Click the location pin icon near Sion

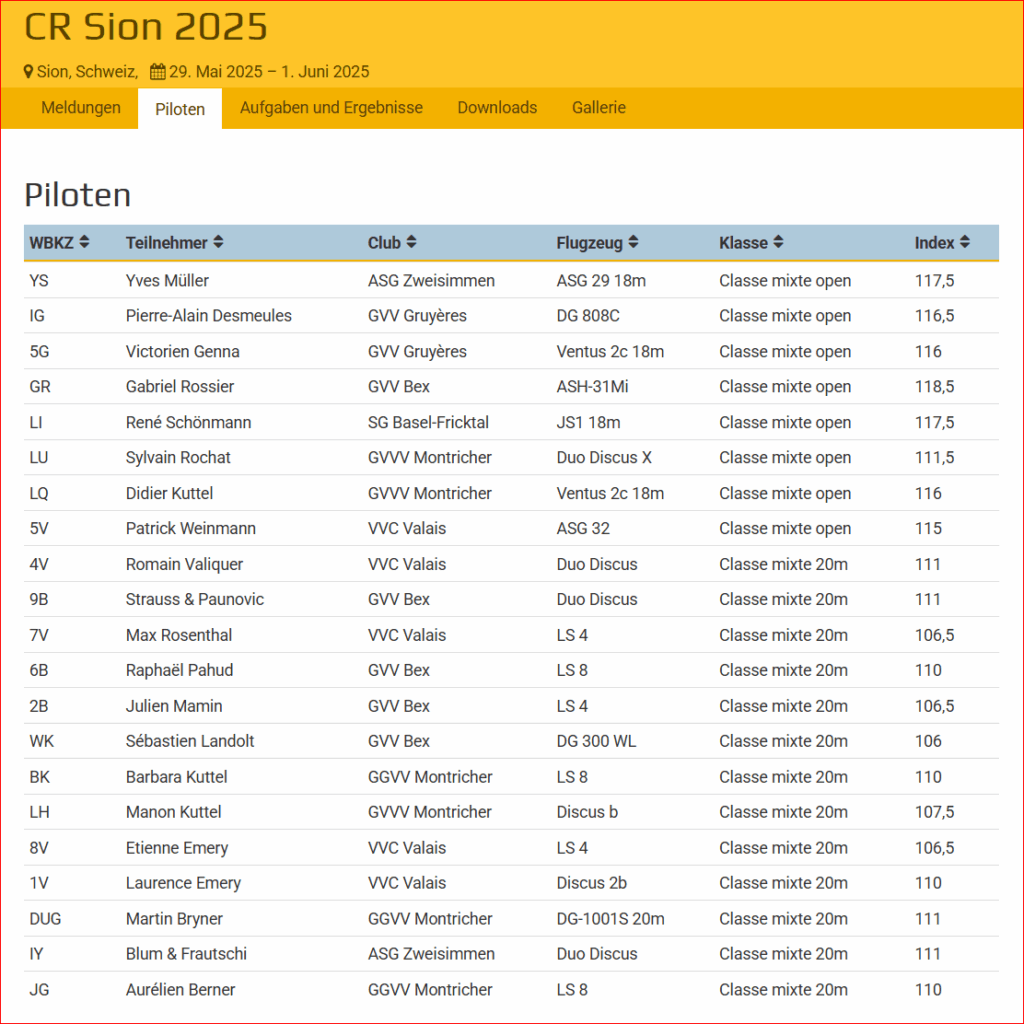tap(28, 72)
